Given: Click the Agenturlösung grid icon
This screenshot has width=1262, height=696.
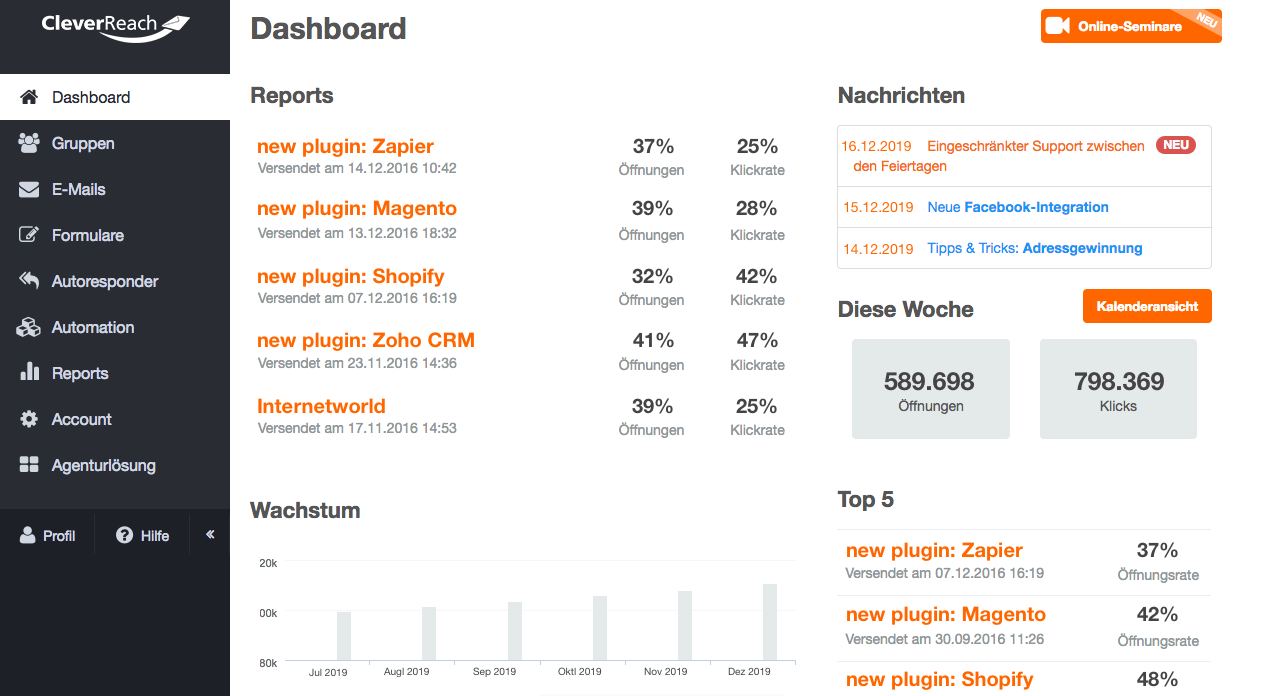Looking at the screenshot, I should pyautogui.click(x=29, y=465).
